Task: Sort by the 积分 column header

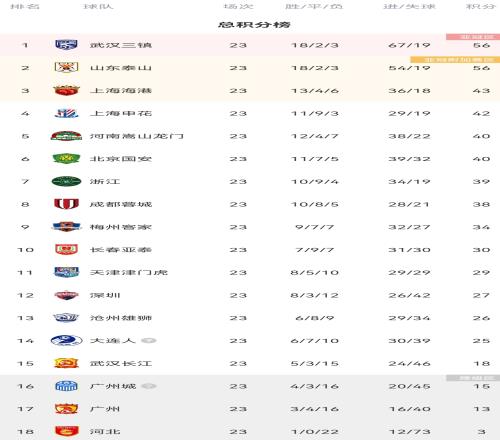Action: (x=480, y=6)
